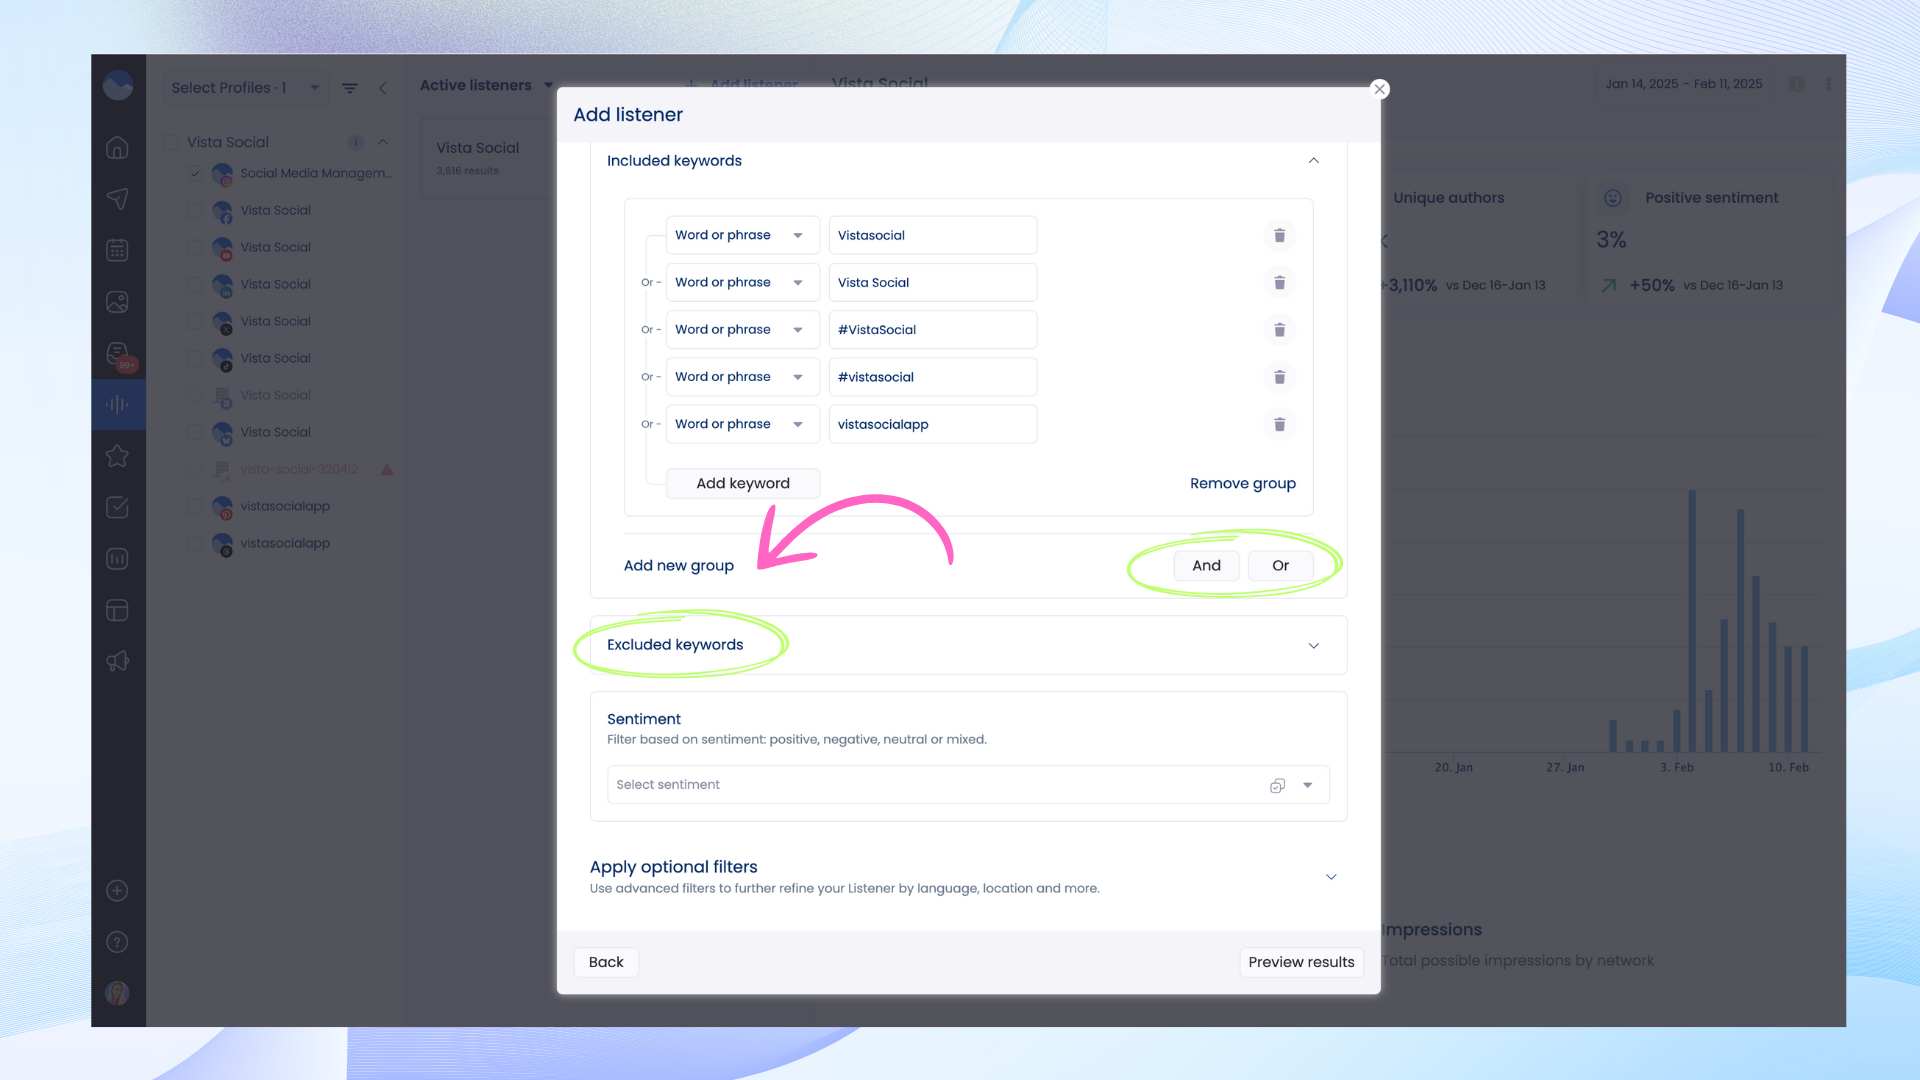Viewport: 1920px width, 1080px height.
Task: Delete the #VistaSocial keyword row
Action: pyautogui.click(x=1279, y=330)
